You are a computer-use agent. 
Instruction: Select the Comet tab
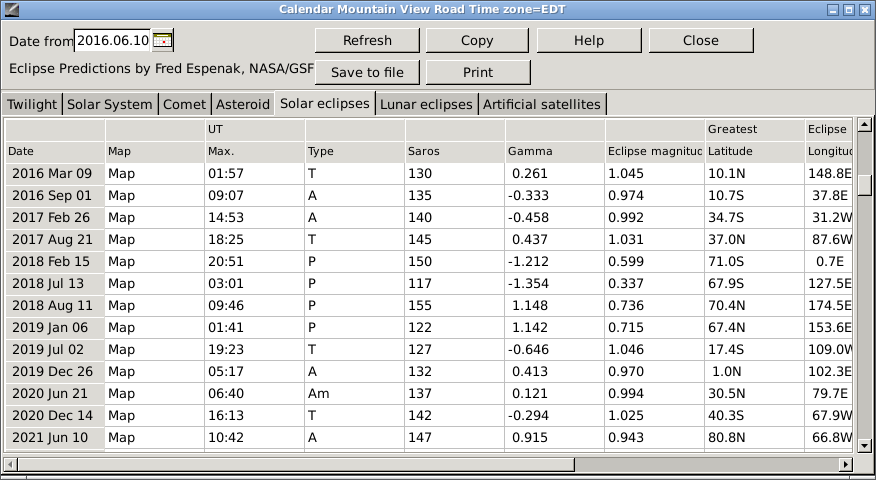pyautogui.click(x=184, y=104)
